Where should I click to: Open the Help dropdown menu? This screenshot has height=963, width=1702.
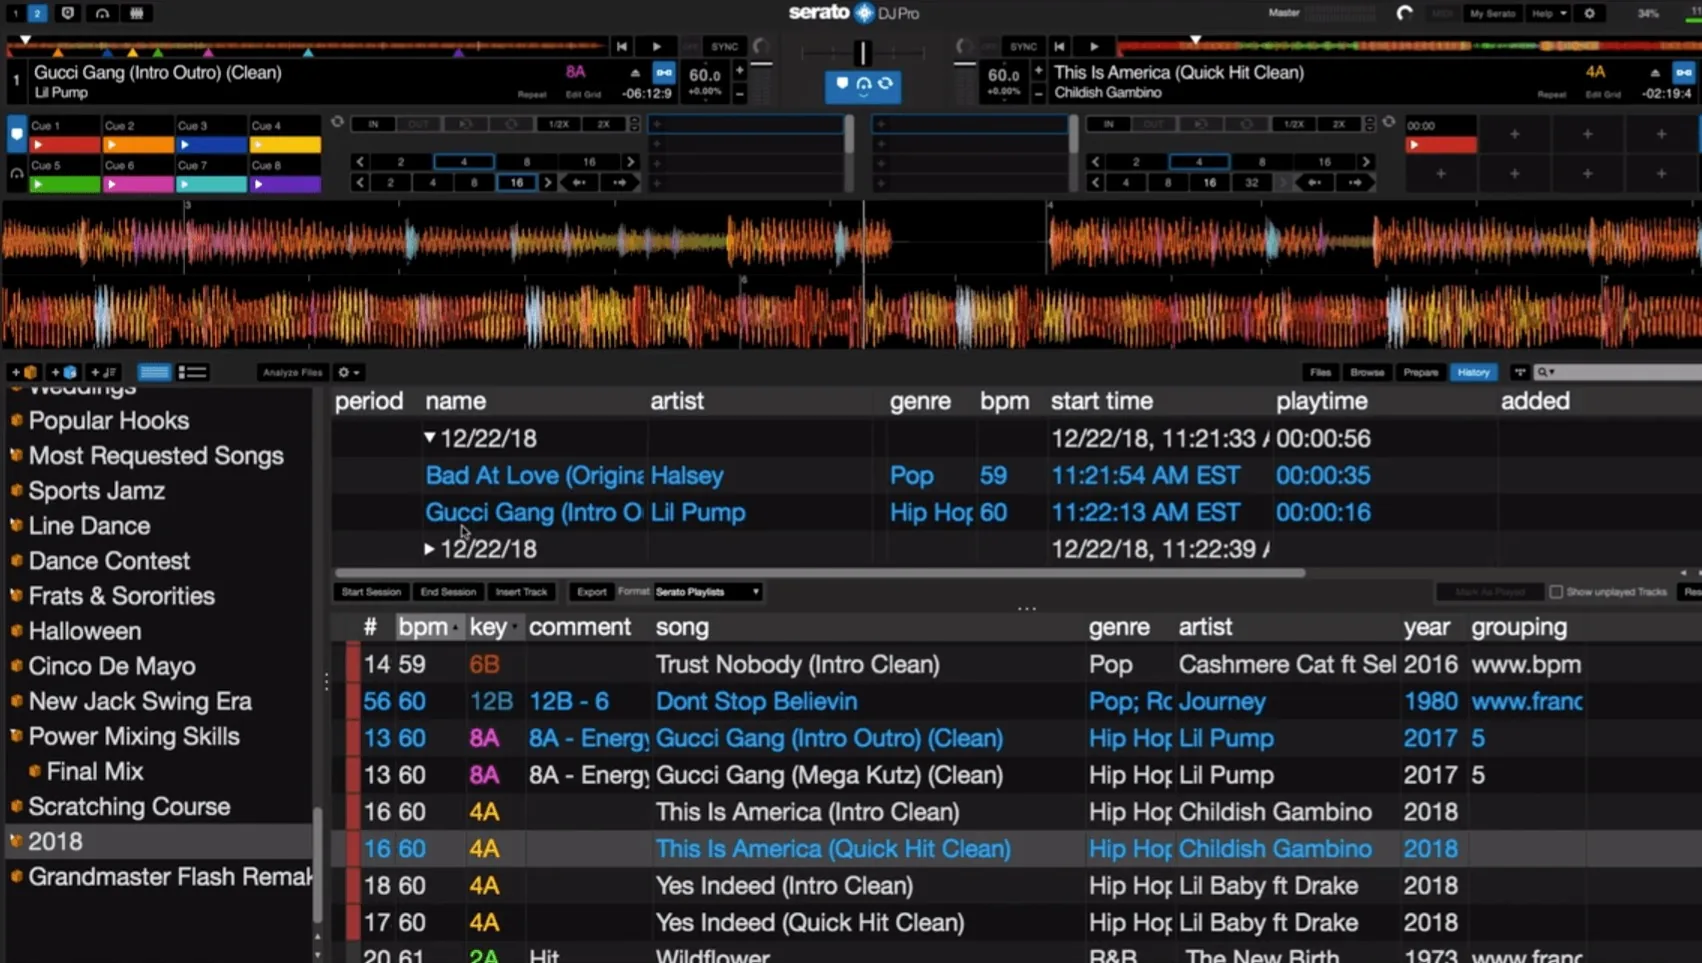1549,14
